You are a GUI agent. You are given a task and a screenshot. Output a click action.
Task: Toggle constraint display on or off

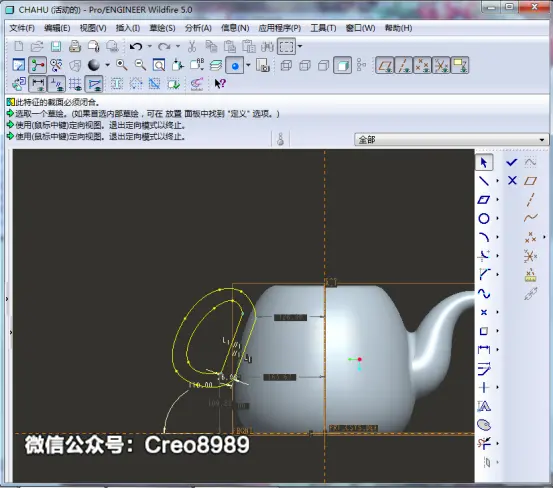tap(56, 84)
